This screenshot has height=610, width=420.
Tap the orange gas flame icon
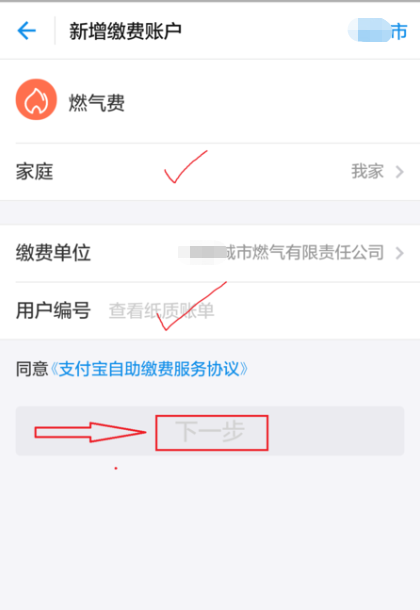(x=36, y=100)
